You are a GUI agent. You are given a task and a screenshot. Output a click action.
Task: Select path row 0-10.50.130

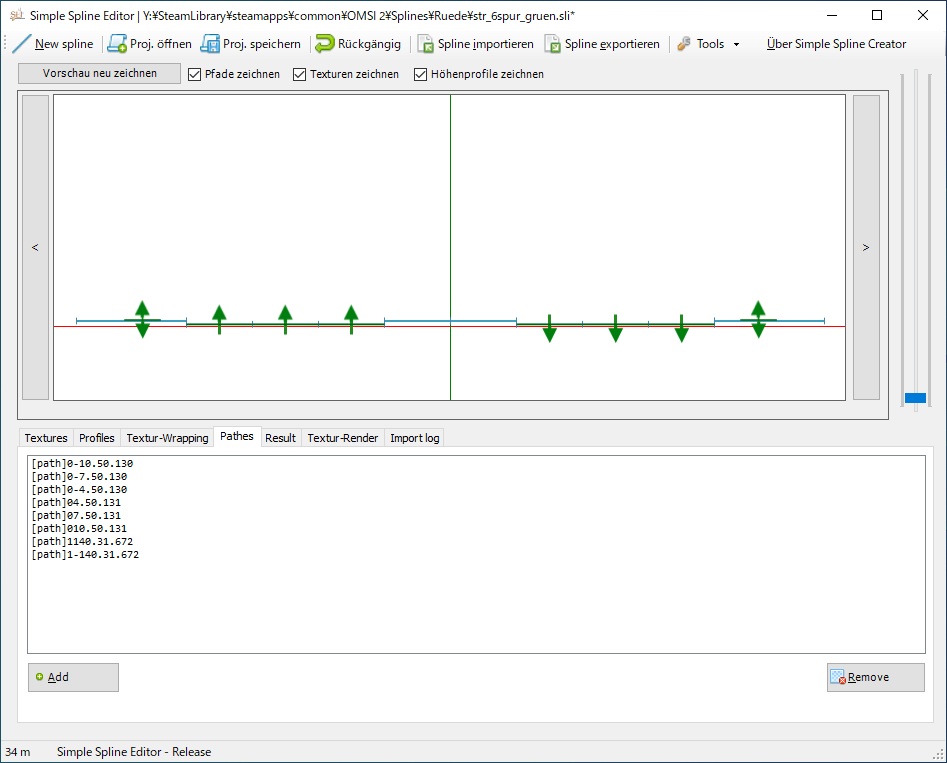click(82, 463)
